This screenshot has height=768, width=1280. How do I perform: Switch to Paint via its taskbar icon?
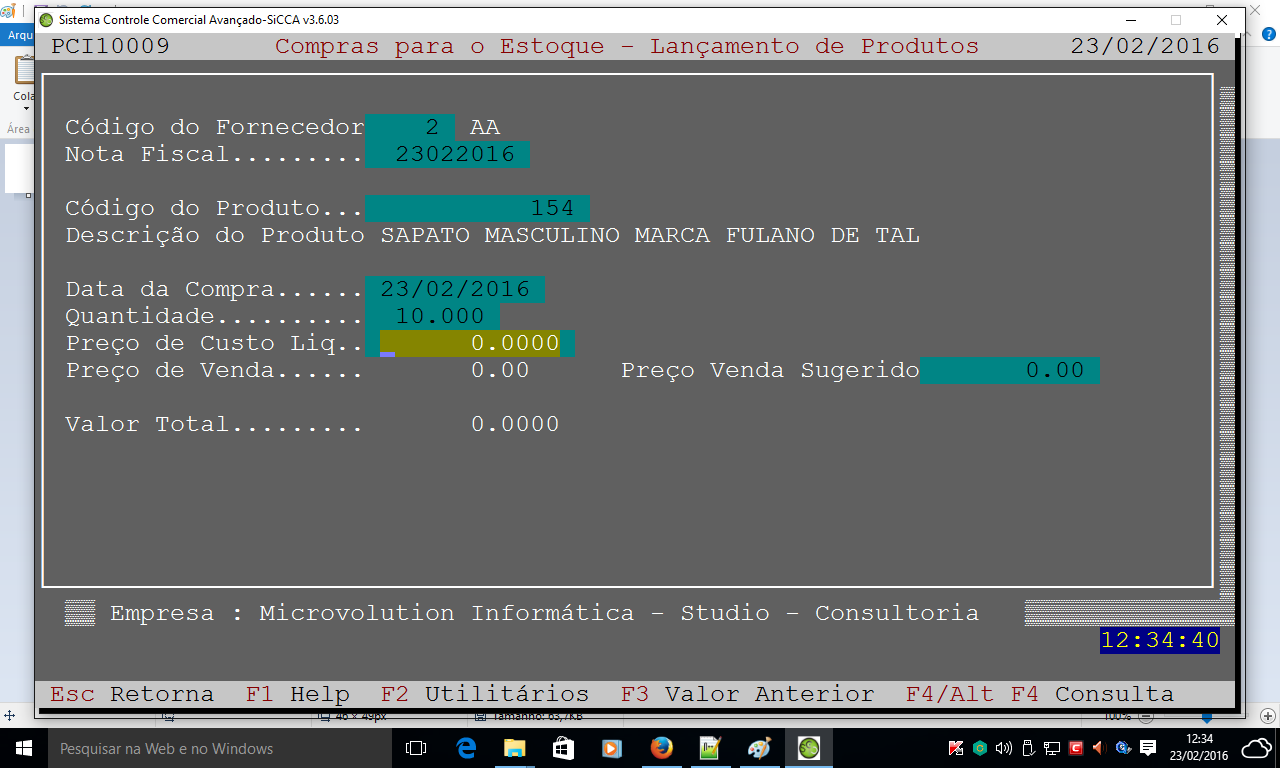(x=759, y=748)
